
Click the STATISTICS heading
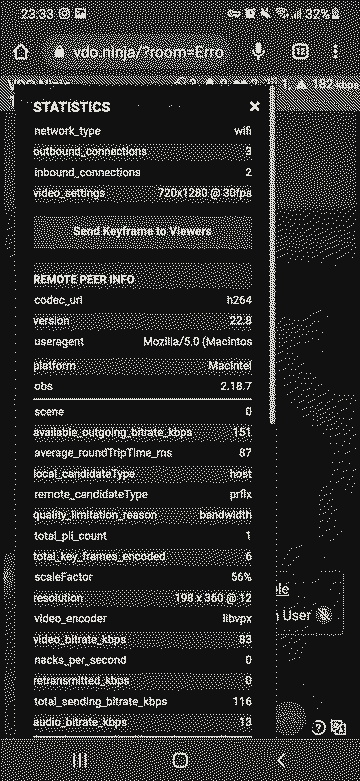72,107
